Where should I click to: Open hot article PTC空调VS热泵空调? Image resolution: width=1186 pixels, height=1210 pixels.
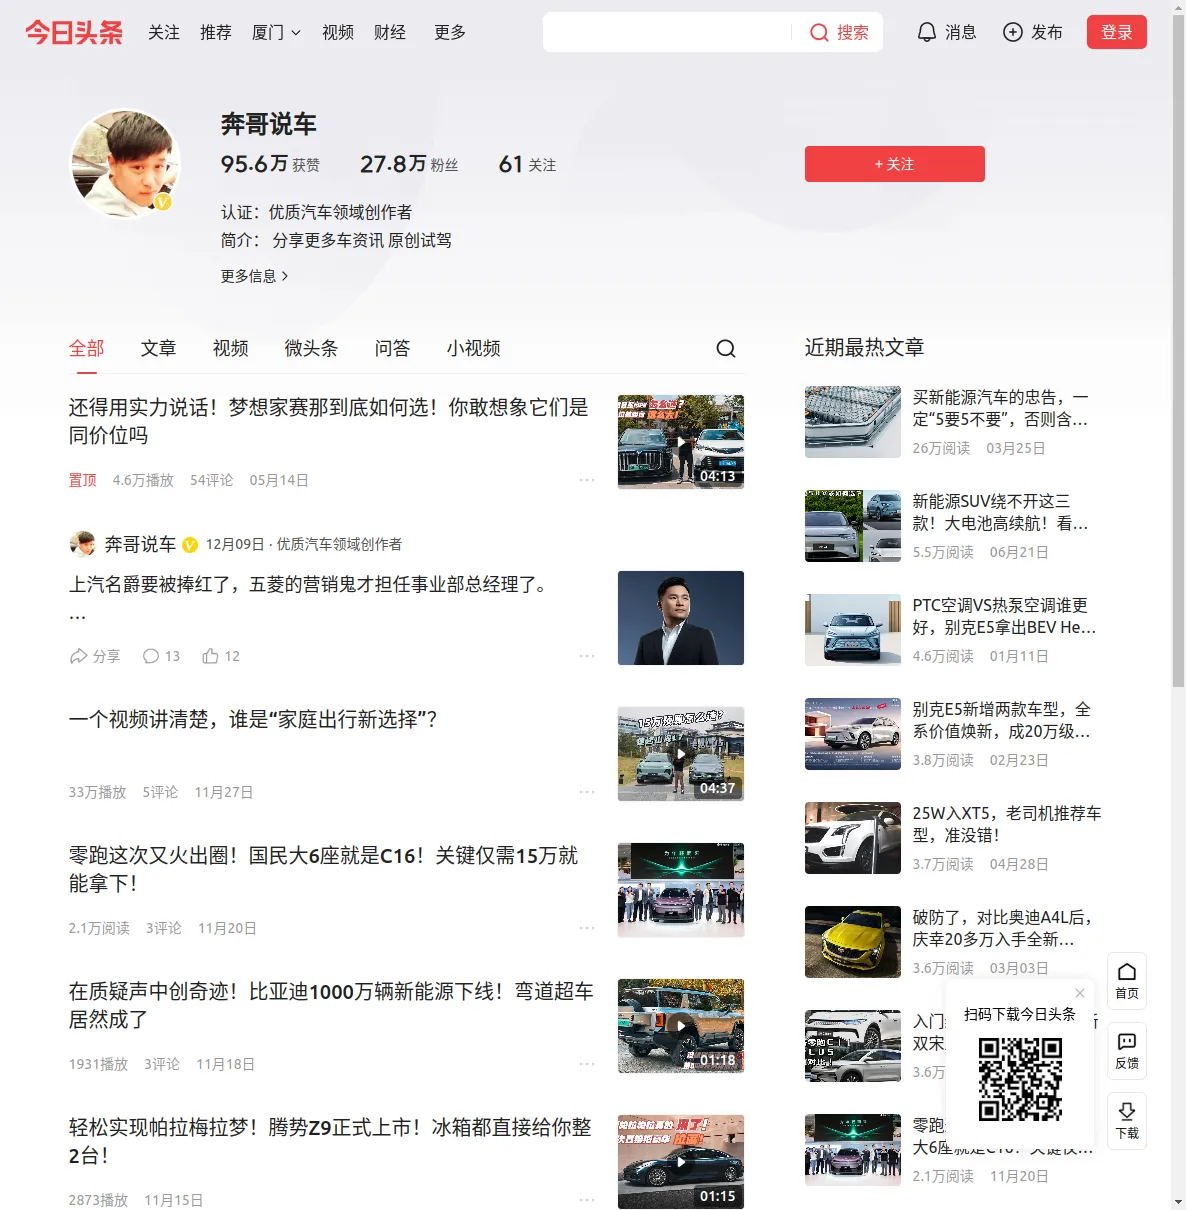pos(1005,616)
